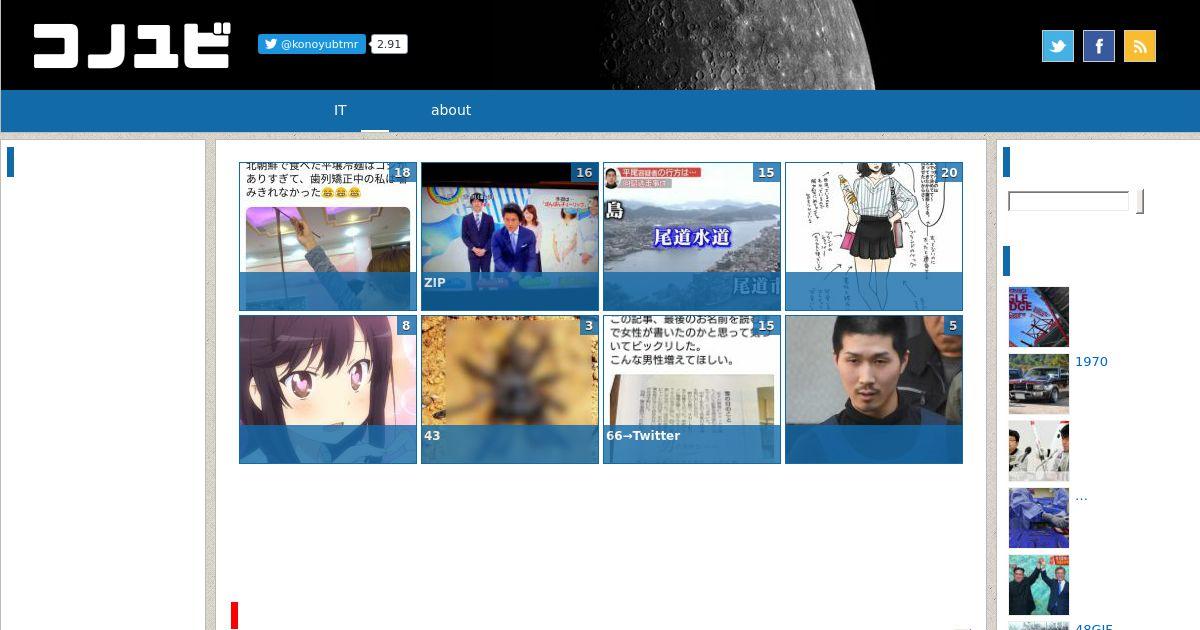
Task: Open the blurred spider tile labeled 43
Action: (510, 390)
